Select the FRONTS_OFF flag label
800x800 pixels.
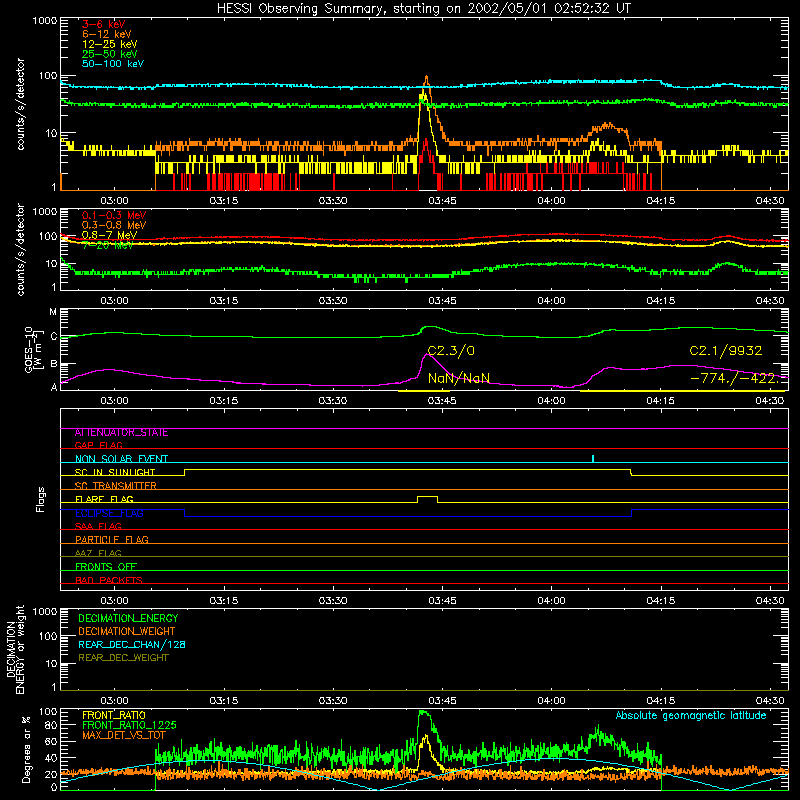[x=106, y=567]
